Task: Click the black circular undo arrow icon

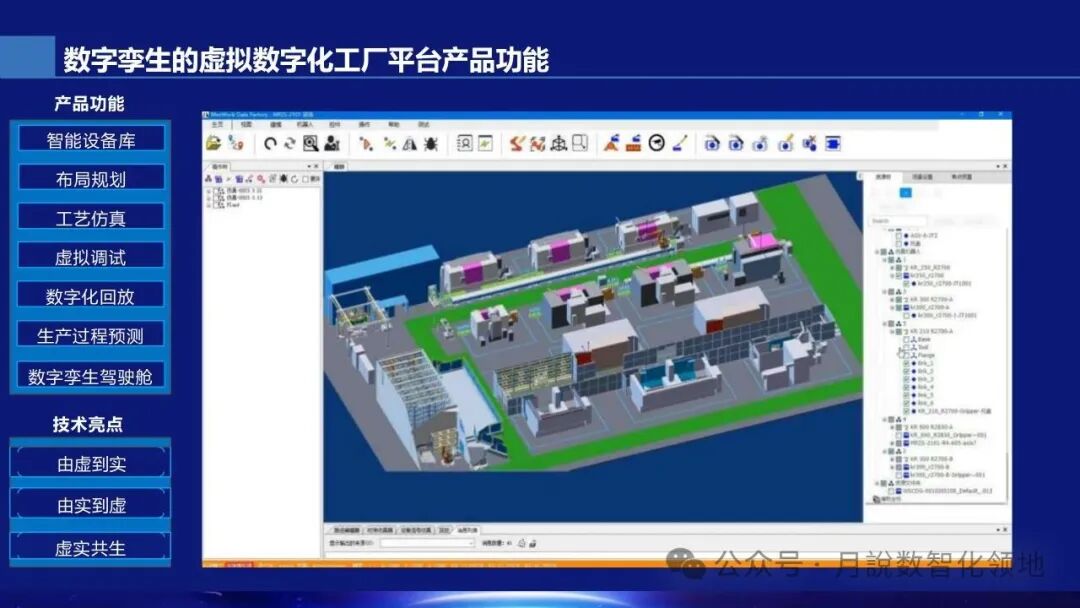Action: (x=270, y=143)
